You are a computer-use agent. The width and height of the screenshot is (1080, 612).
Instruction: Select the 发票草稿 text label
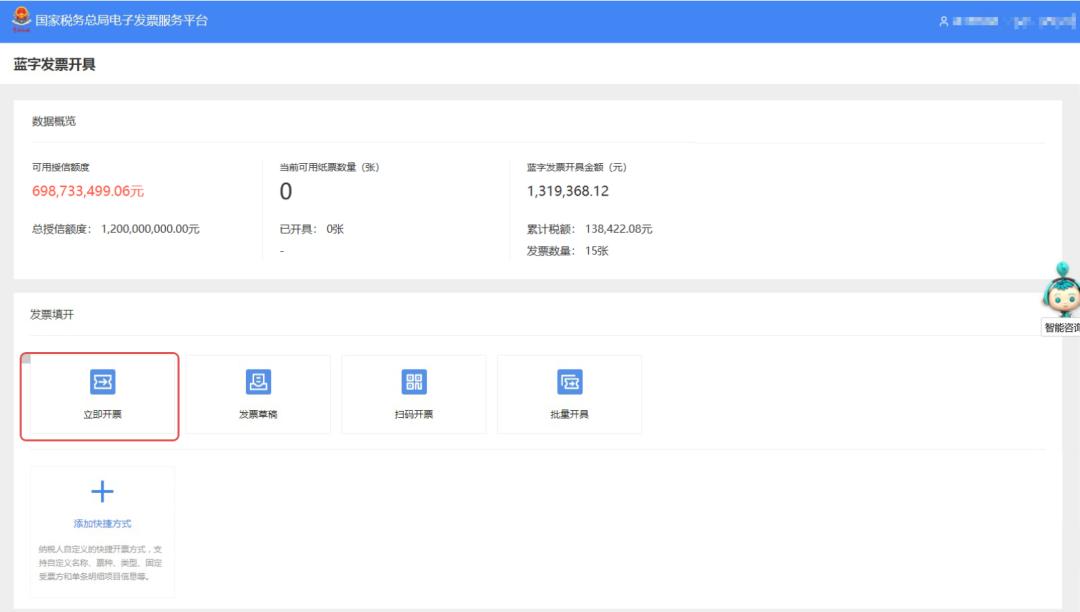[x=258, y=414]
